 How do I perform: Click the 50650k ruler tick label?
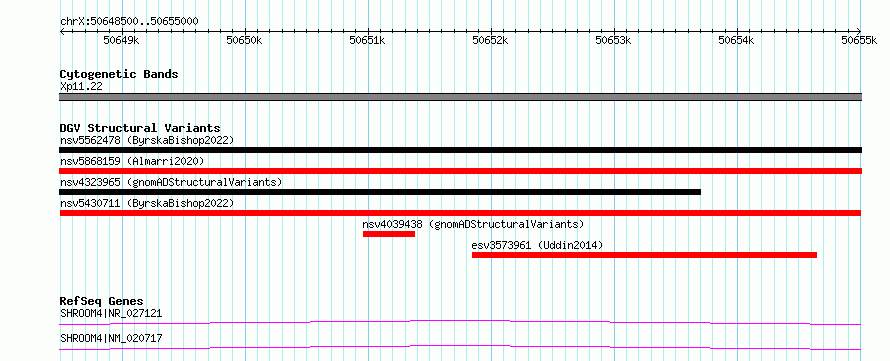click(x=244, y=40)
